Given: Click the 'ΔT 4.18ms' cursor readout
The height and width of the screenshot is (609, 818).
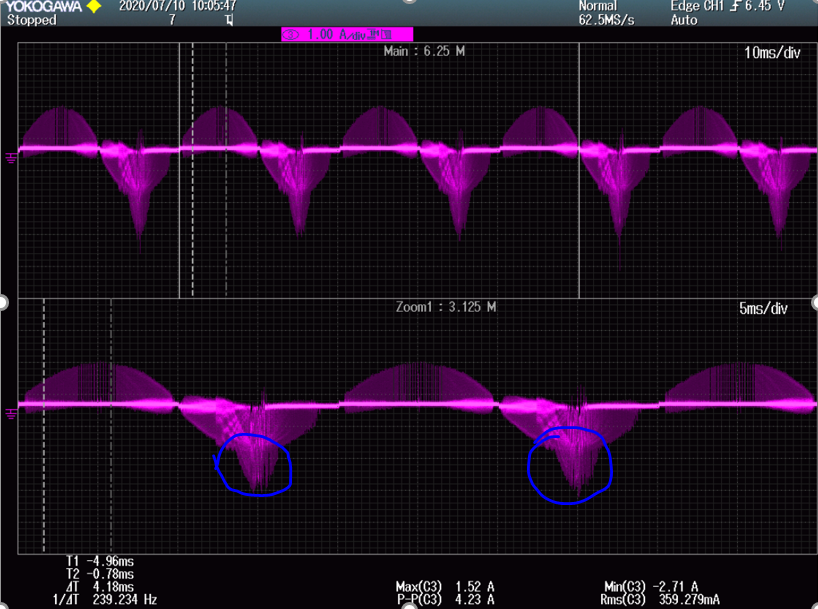Looking at the screenshot, I should (x=100, y=587).
